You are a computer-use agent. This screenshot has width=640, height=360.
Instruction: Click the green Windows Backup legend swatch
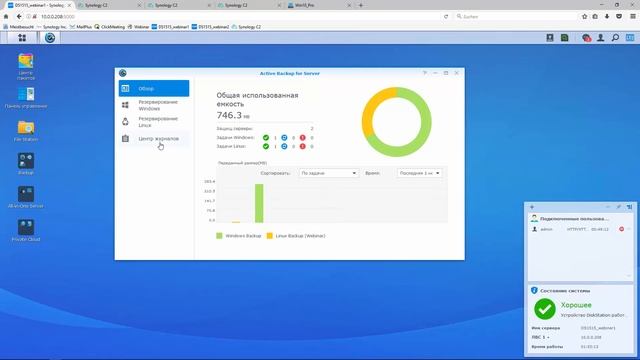219,236
